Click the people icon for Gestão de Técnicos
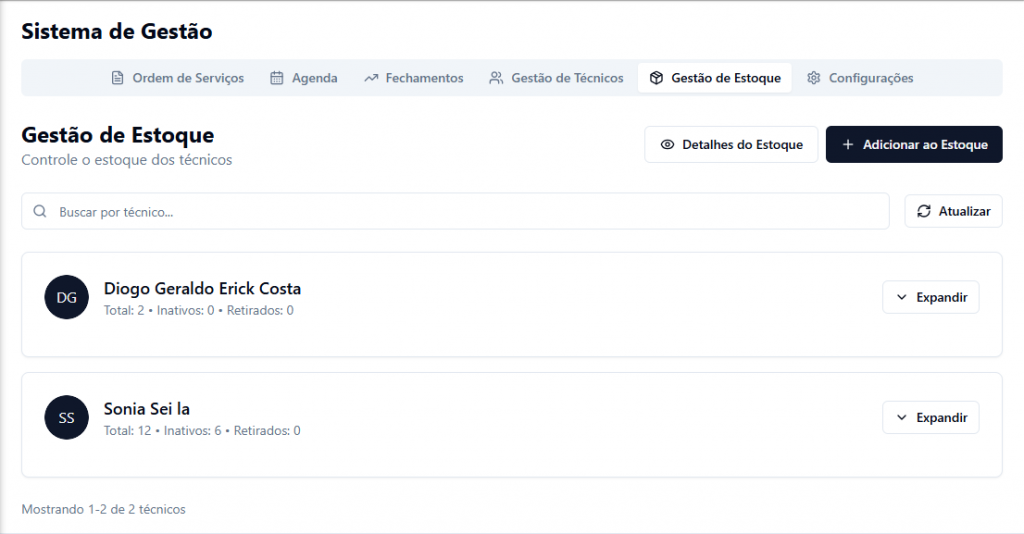Viewport: 1024px width, 534px height. pyautogui.click(x=496, y=78)
